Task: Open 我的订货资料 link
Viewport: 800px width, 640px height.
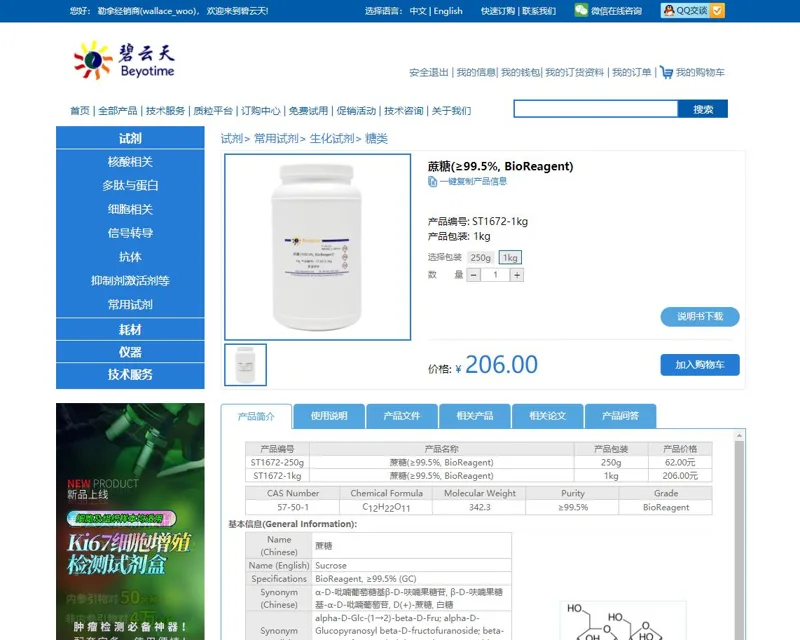Action: tap(574, 72)
